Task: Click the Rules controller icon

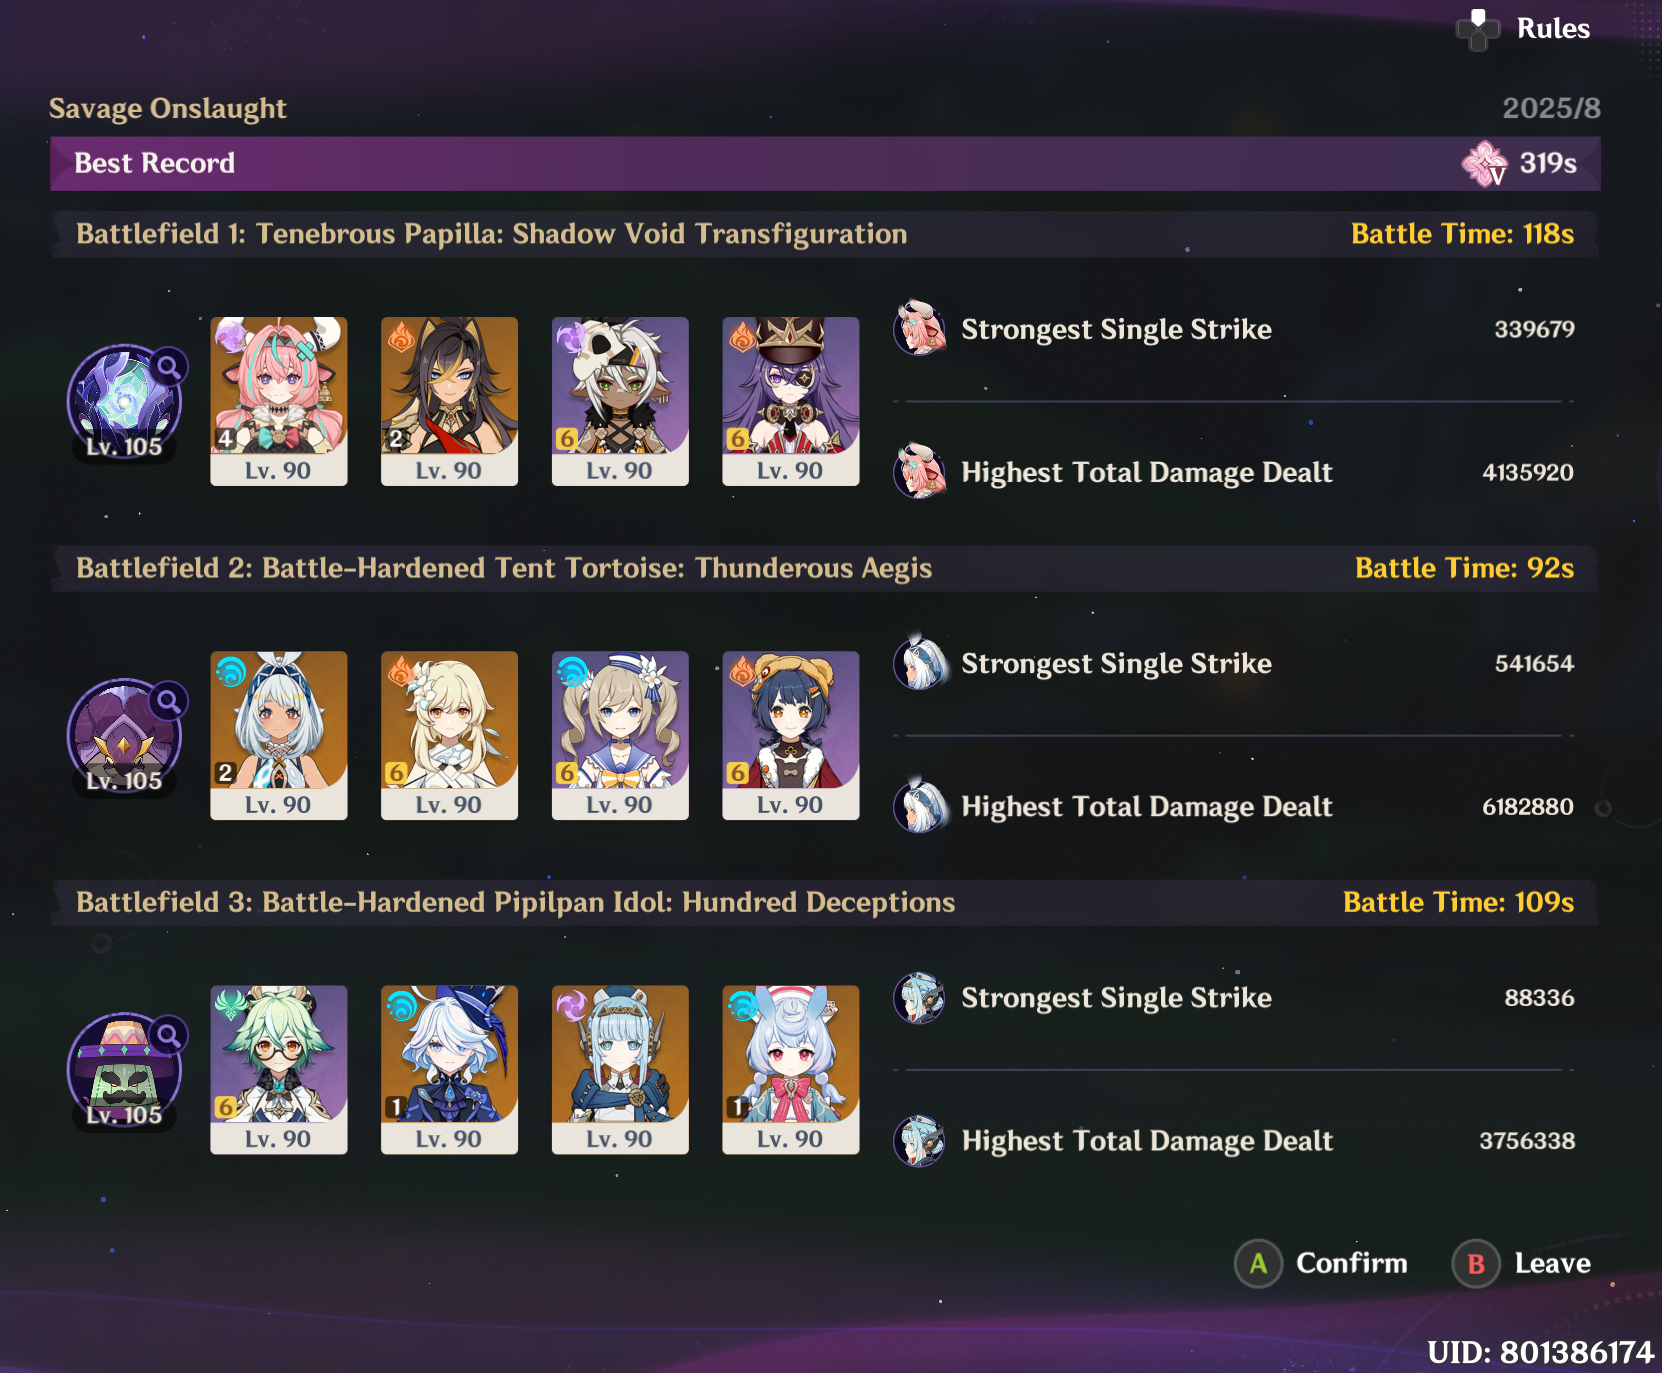Action: tap(1478, 29)
